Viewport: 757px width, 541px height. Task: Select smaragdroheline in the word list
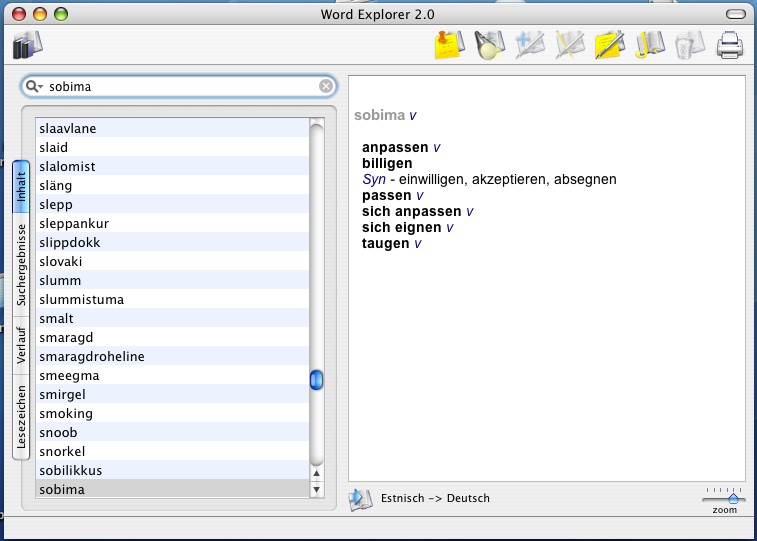[x=172, y=356]
